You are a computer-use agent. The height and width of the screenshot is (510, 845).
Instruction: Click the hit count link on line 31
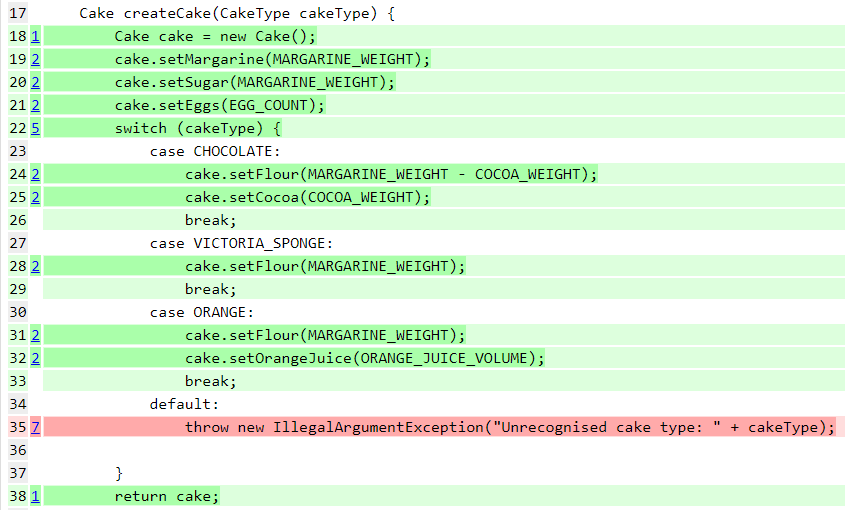[35, 335]
